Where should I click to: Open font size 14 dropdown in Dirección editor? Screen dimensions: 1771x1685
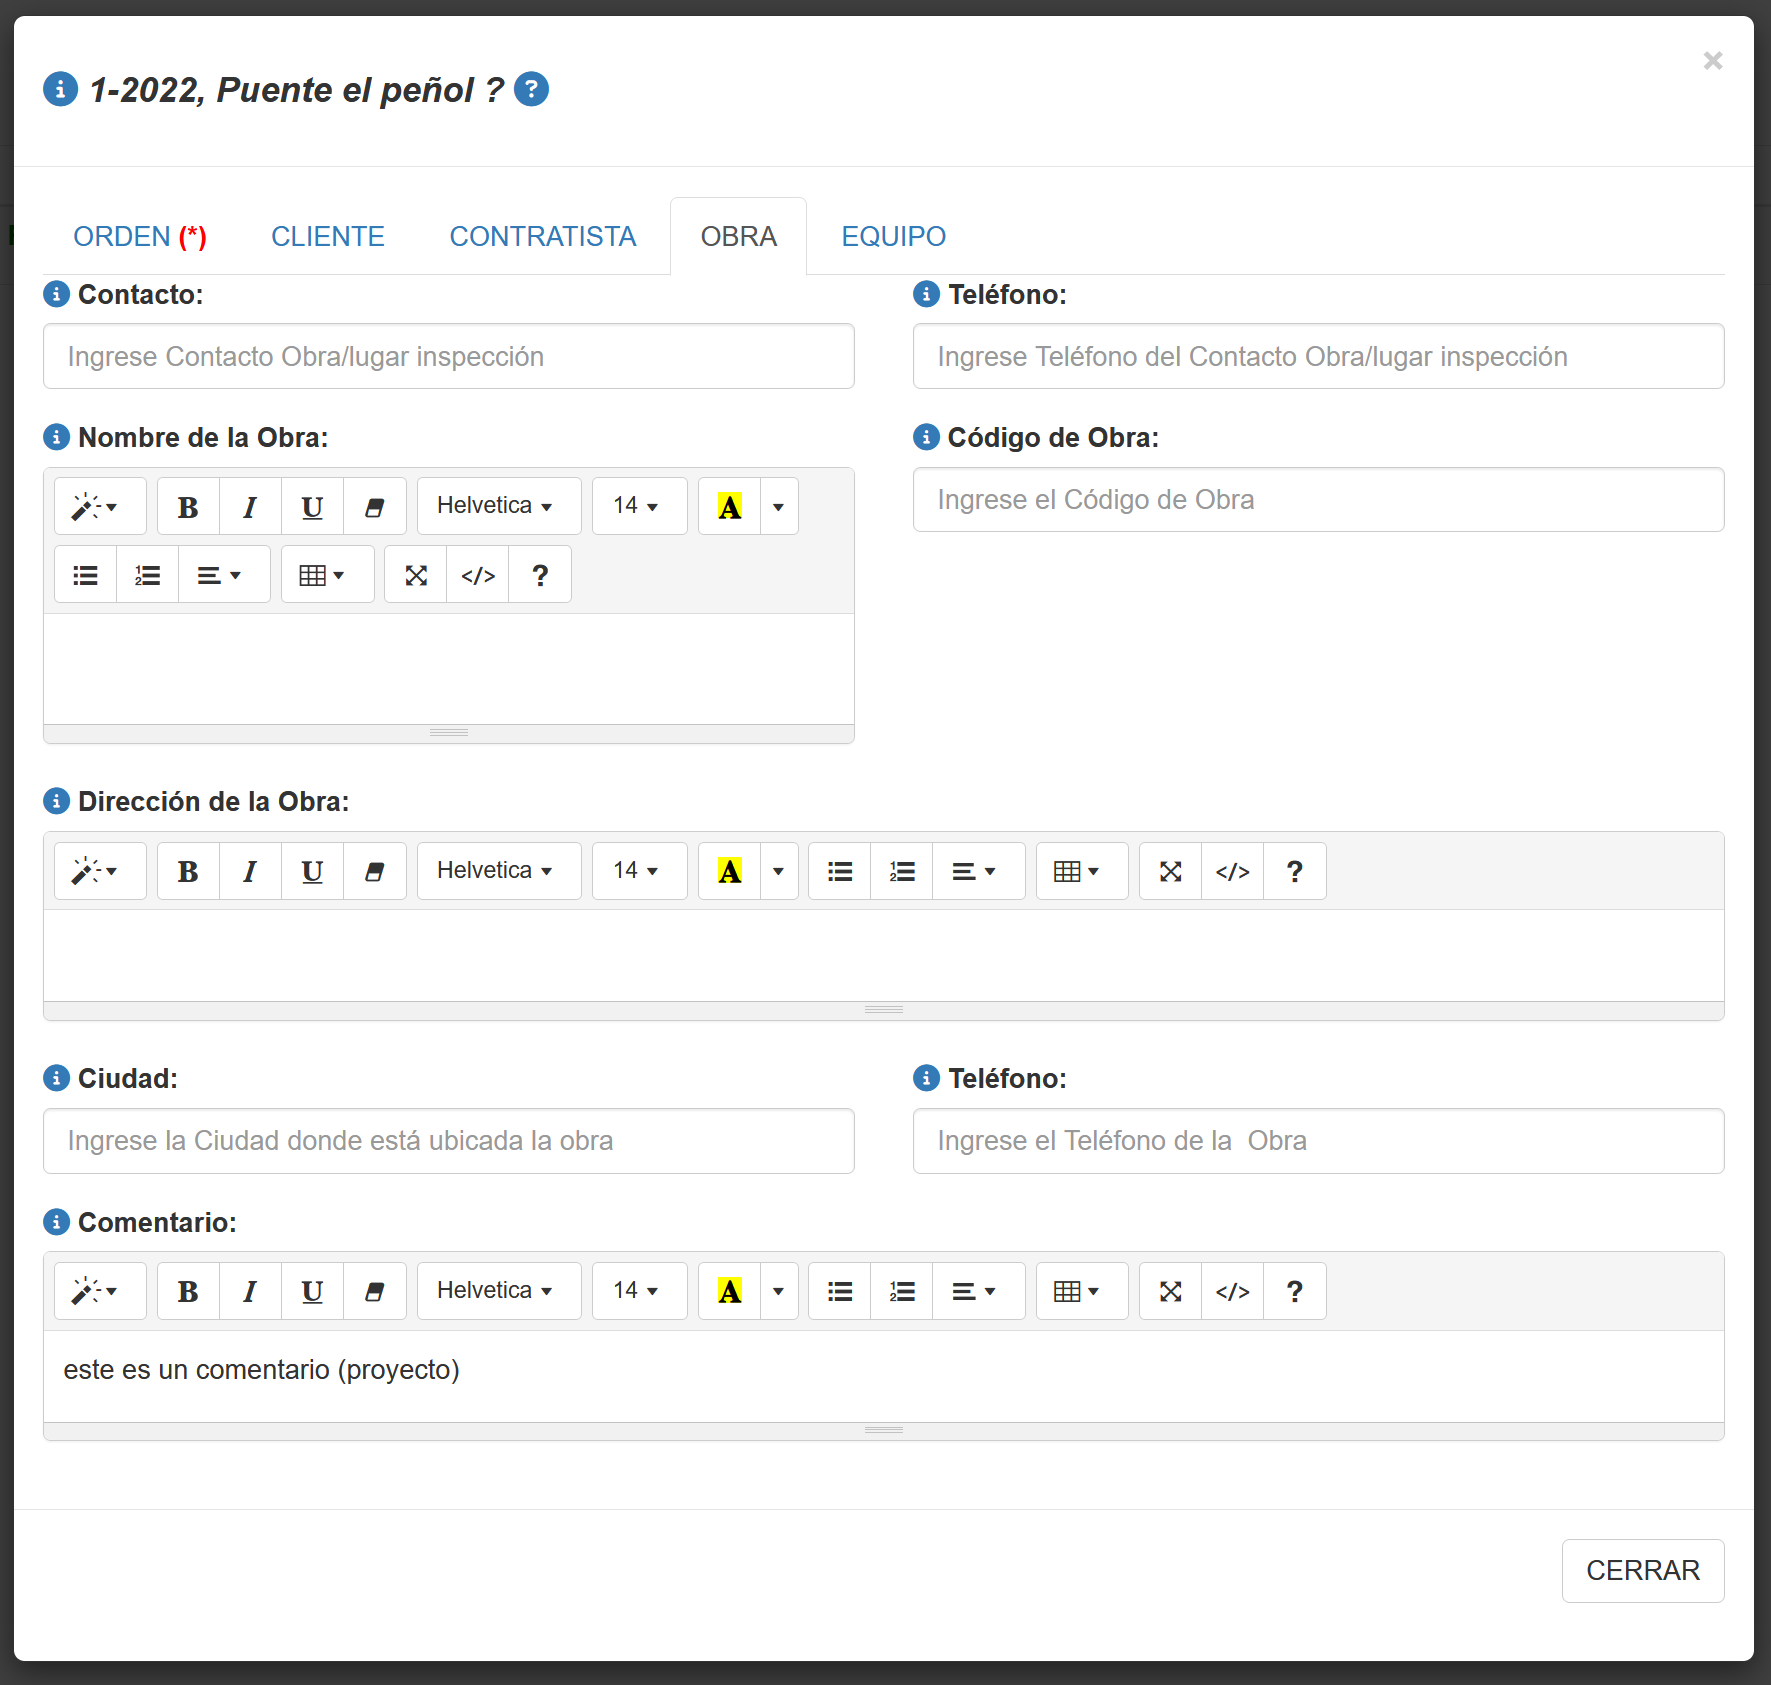pyautogui.click(x=636, y=872)
